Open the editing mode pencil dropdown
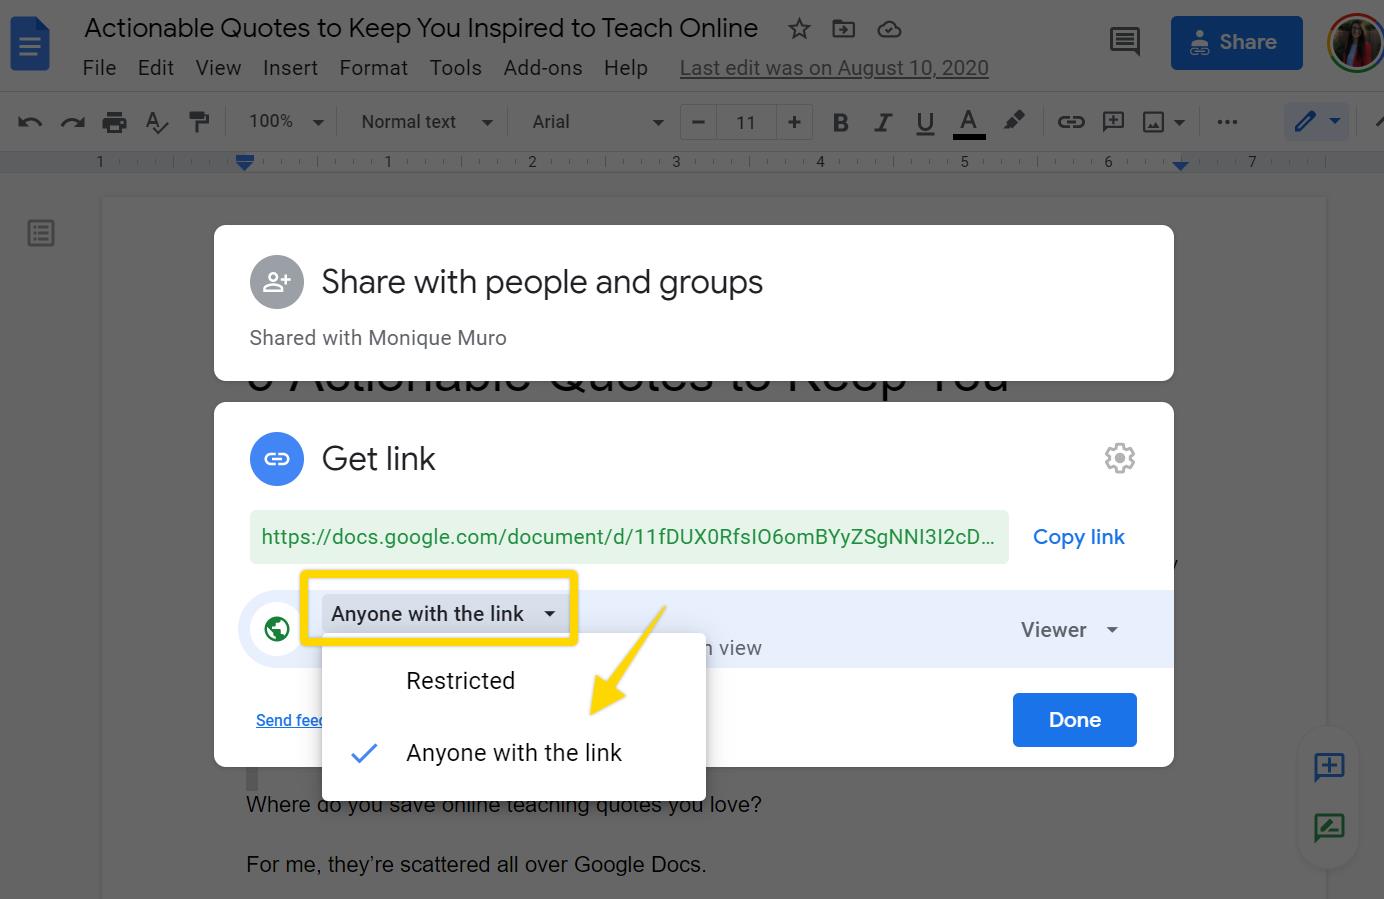The height and width of the screenshot is (899, 1384). point(1316,122)
